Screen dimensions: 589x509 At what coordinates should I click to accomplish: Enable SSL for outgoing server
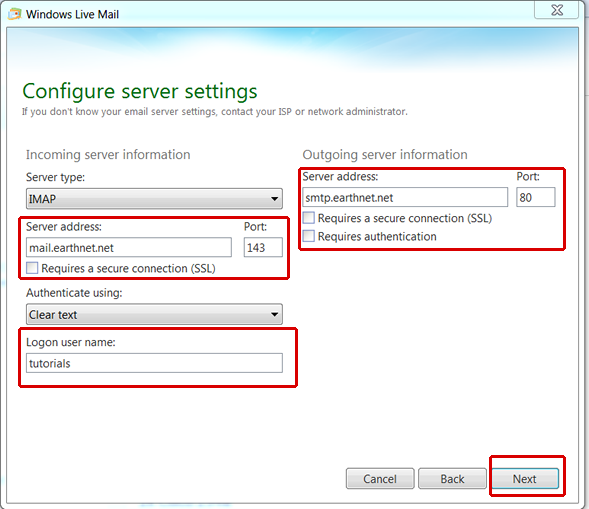coord(308,218)
